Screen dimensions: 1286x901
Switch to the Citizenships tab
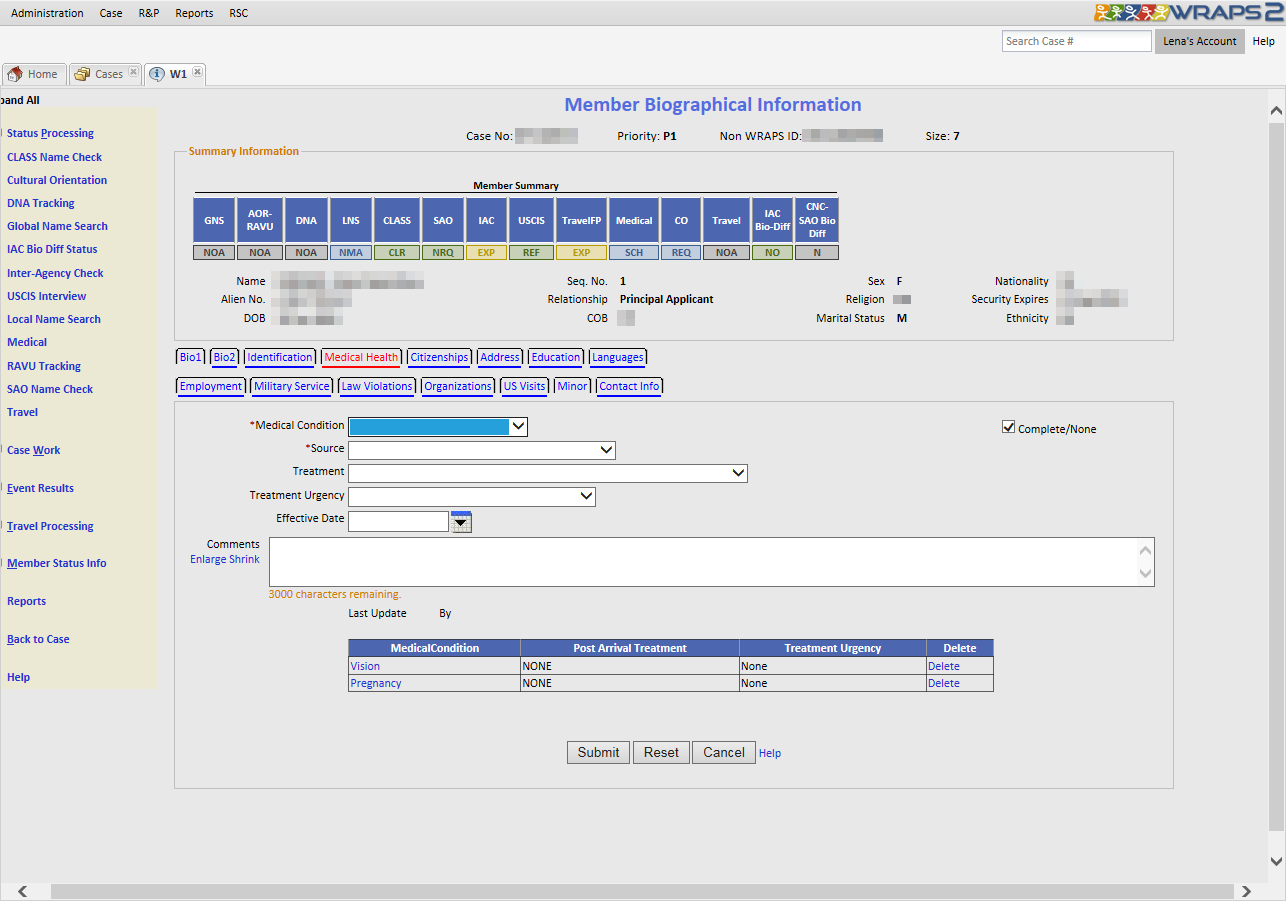point(439,357)
